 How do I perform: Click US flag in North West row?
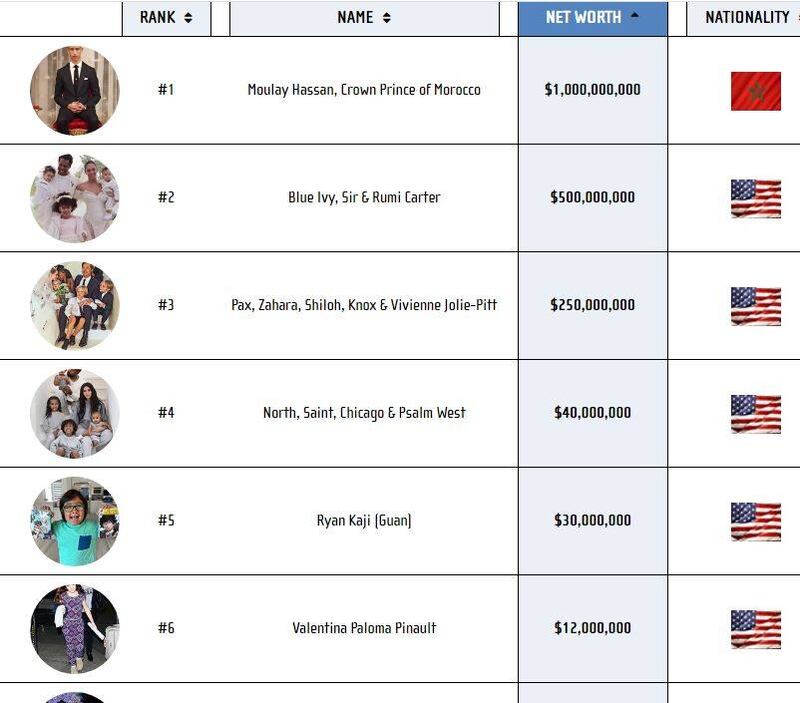click(756, 414)
